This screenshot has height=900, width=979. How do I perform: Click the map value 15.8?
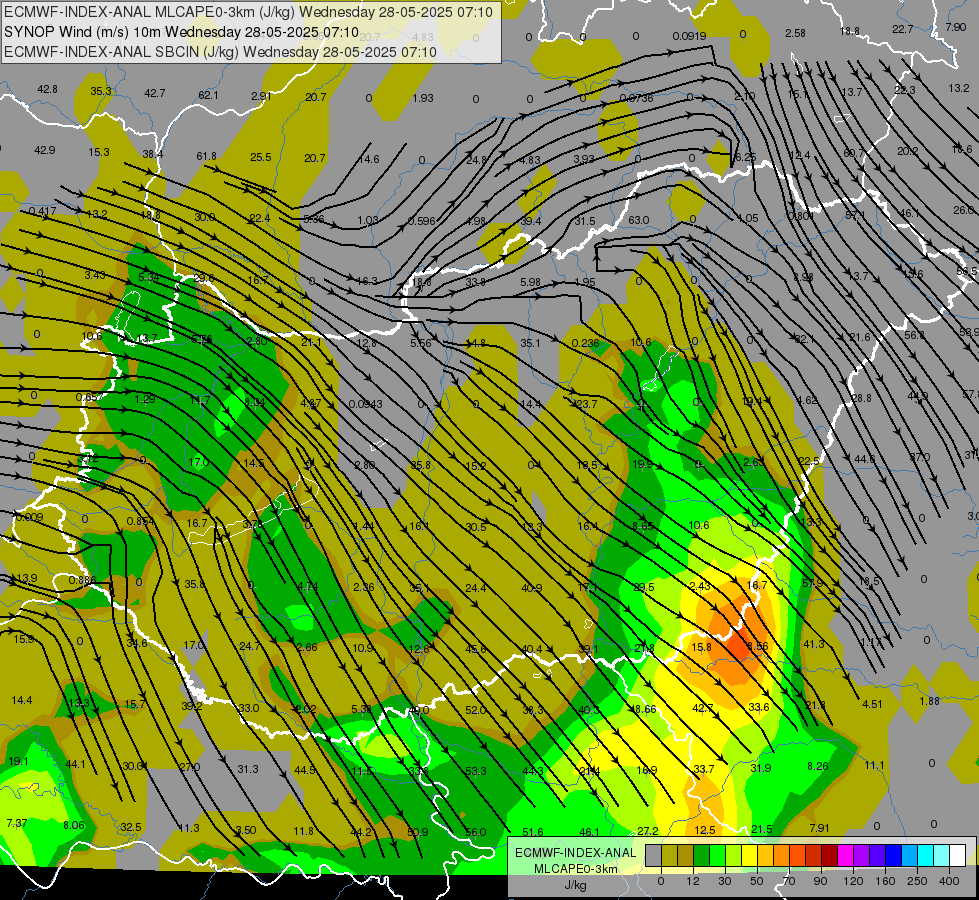(x=702, y=646)
